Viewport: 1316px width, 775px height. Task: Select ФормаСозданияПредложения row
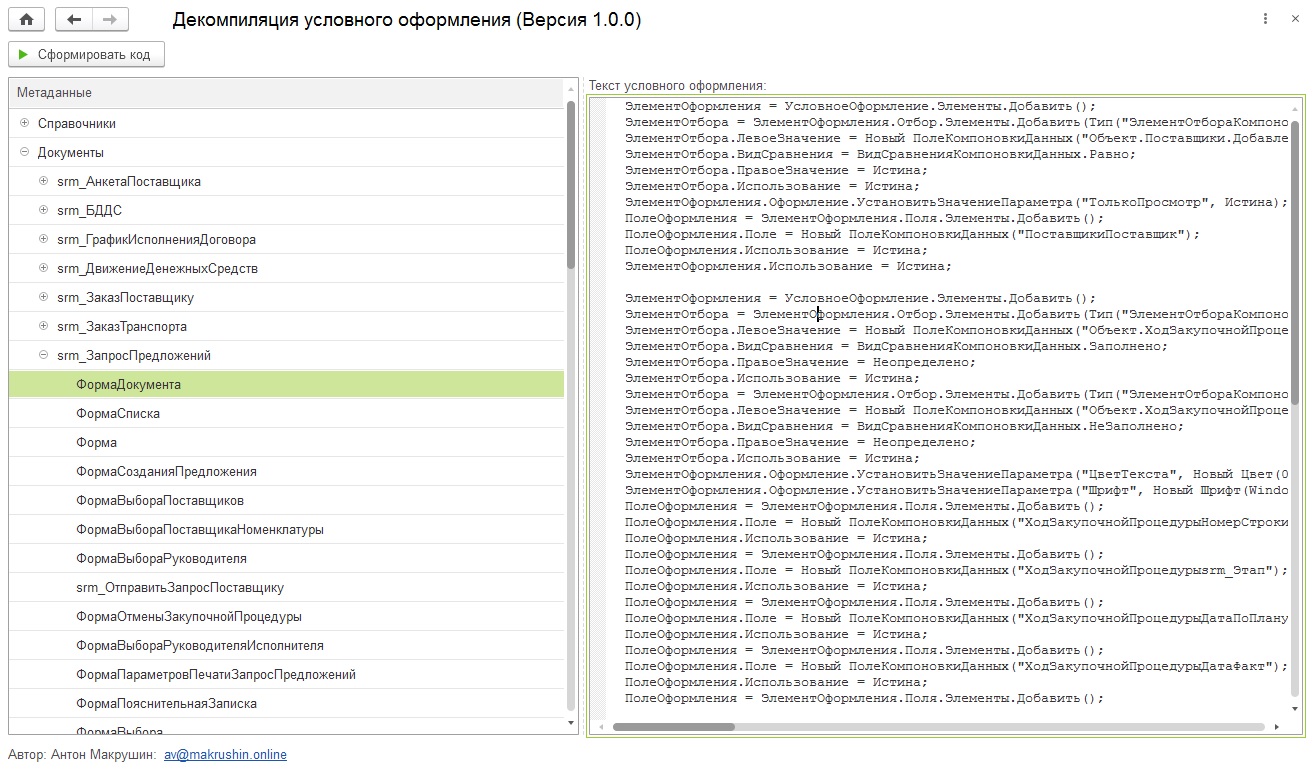click(x=286, y=471)
